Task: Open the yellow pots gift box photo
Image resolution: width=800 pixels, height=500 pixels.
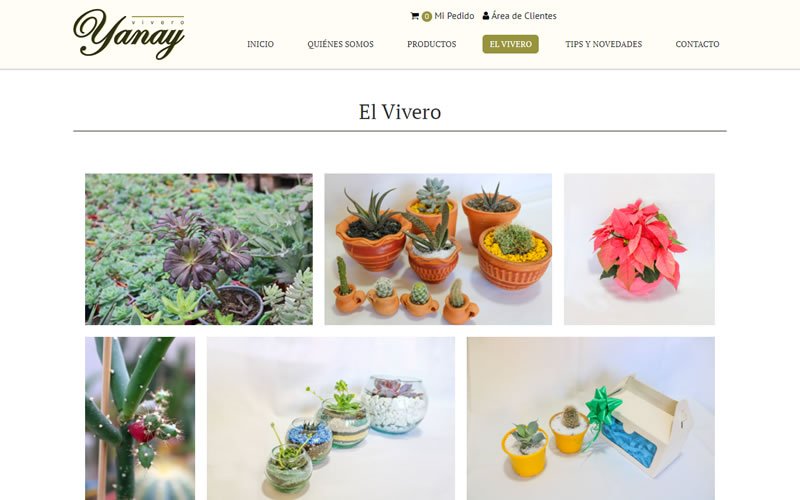Action: pos(591,418)
